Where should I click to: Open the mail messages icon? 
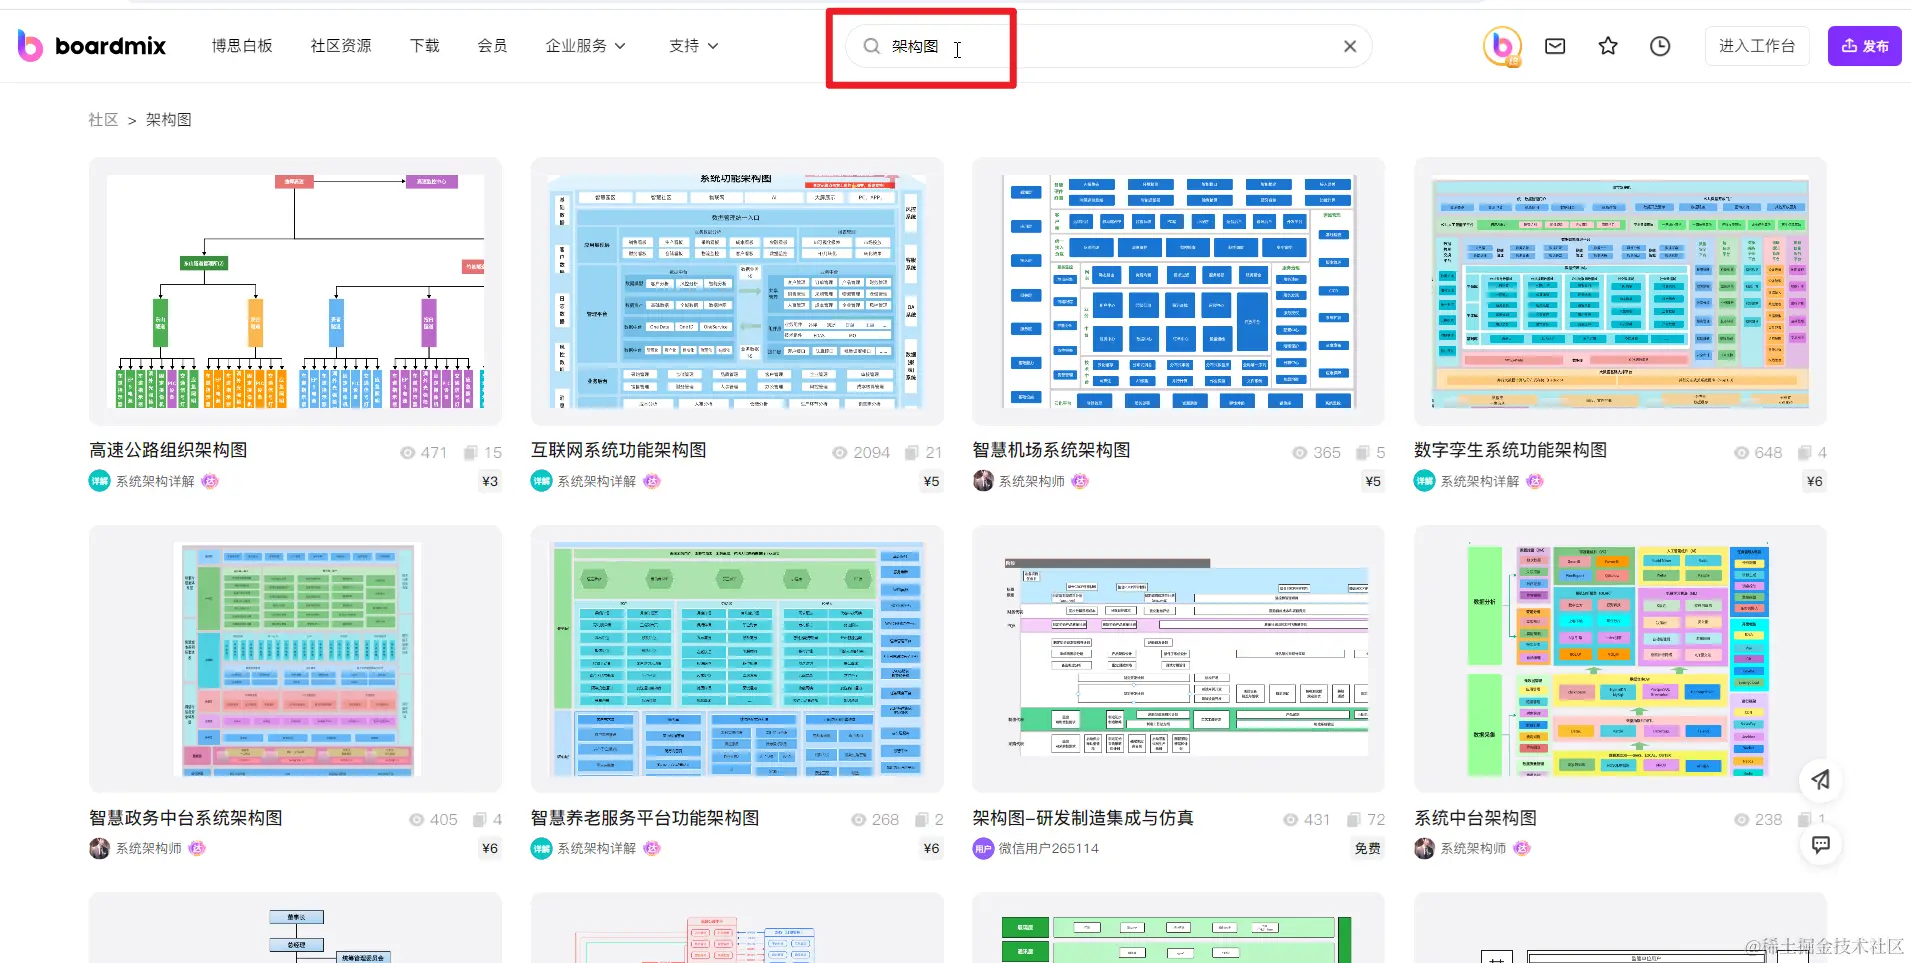(1555, 46)
